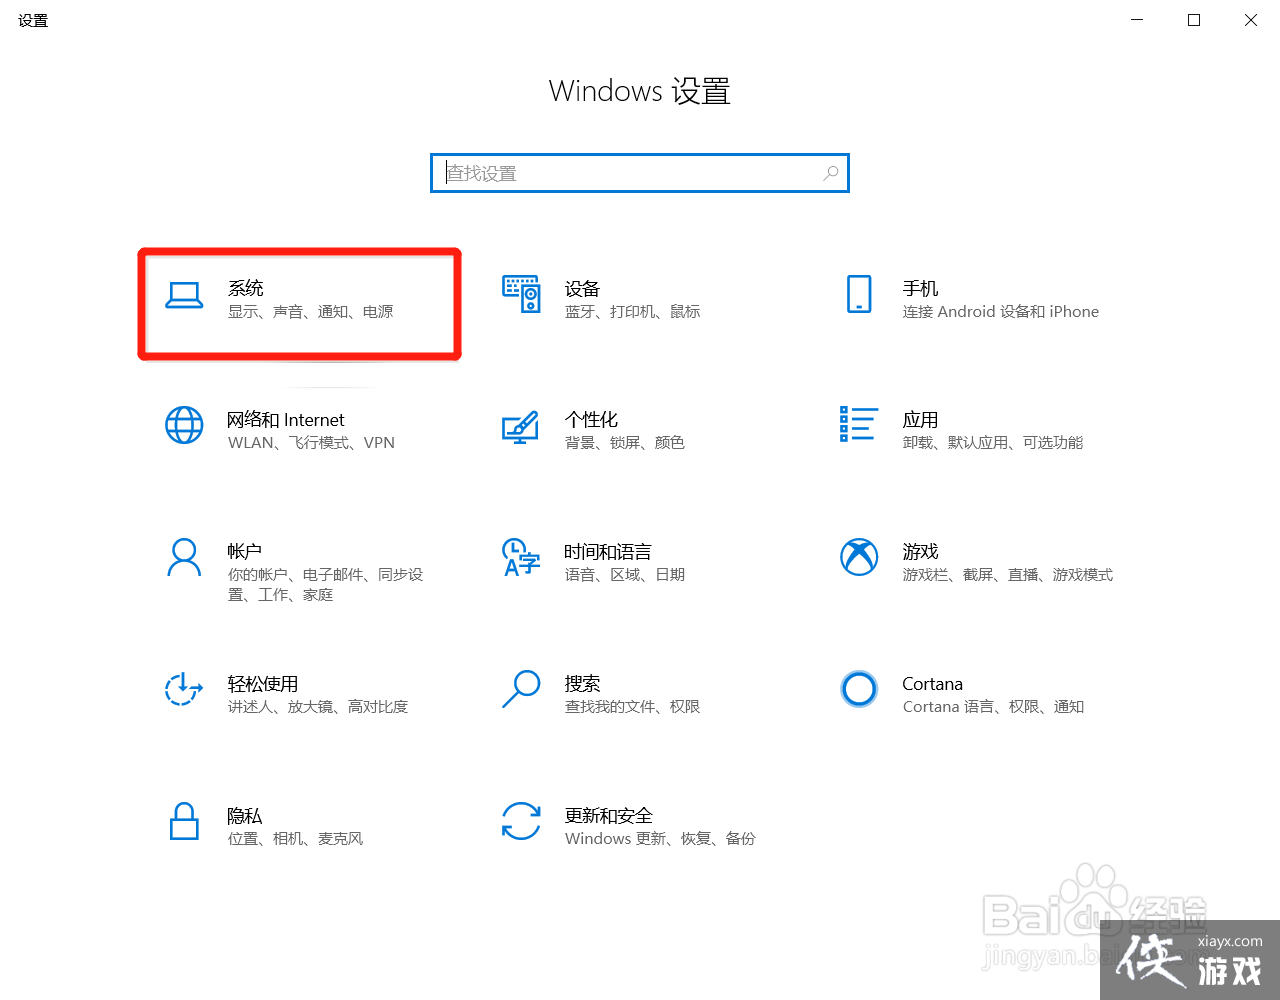Screen dimensions: 1280x1000
Task: Click the 个性化 title text
Action: (x=591, y=420)
